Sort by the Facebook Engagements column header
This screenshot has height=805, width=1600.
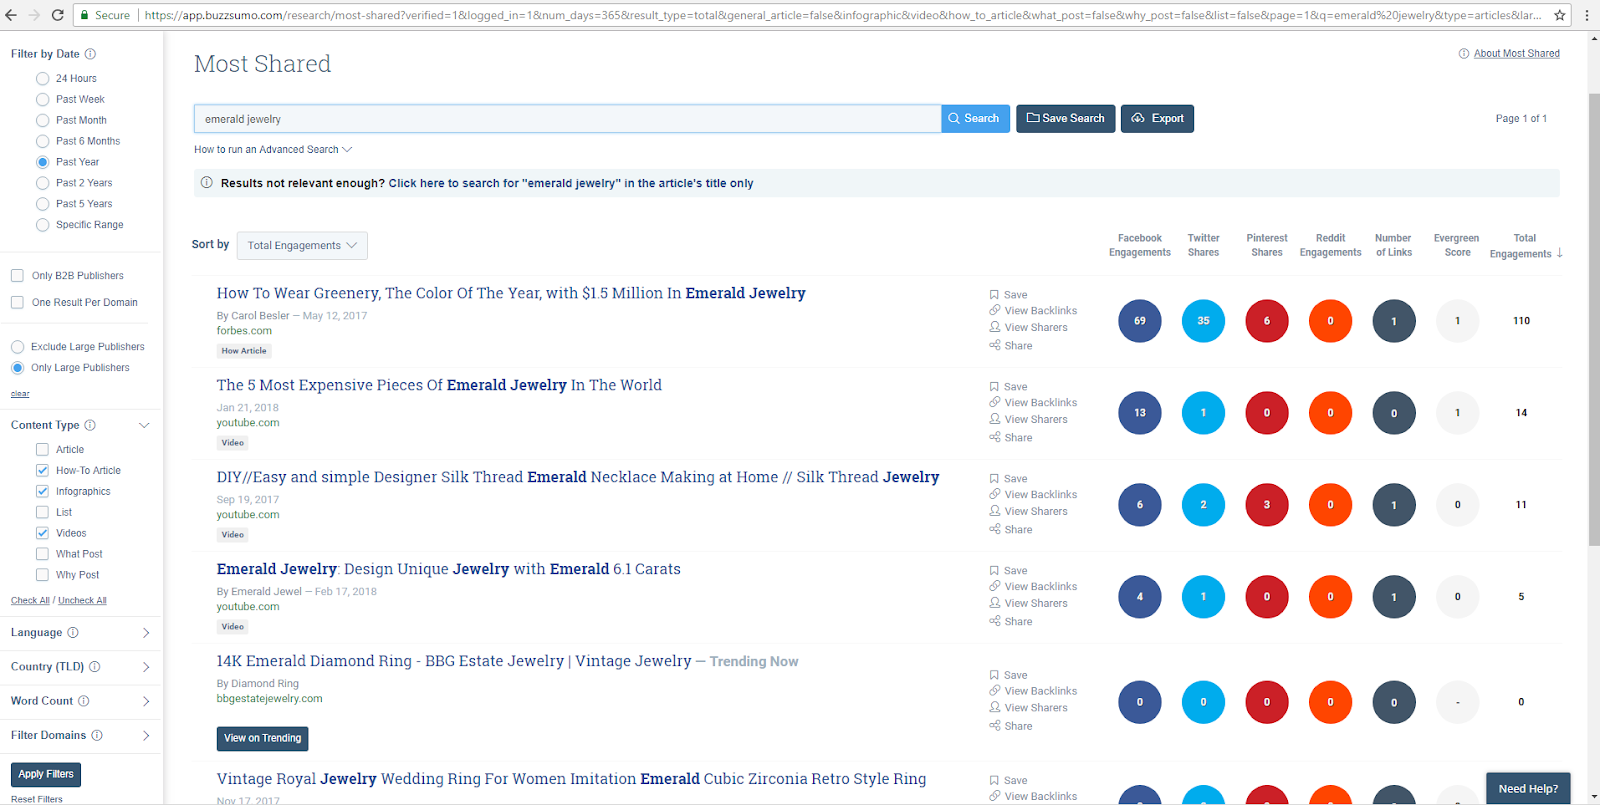pyautogui.click(x=1140, y=245)
